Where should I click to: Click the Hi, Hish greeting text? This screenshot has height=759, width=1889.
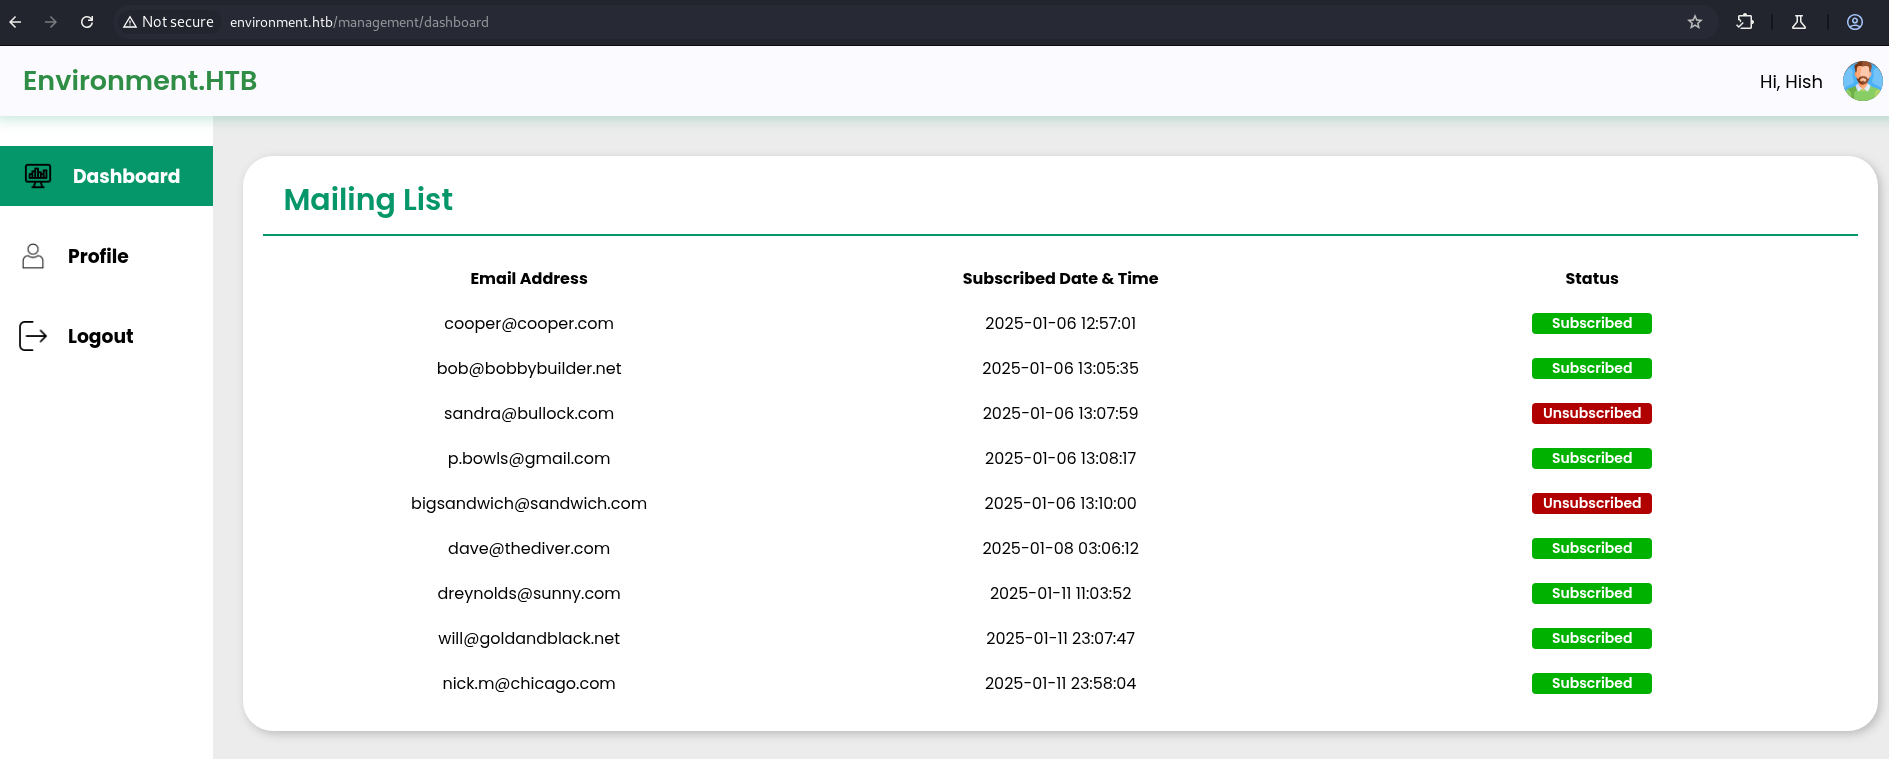pyautogui.click(x=1791, y=82)
